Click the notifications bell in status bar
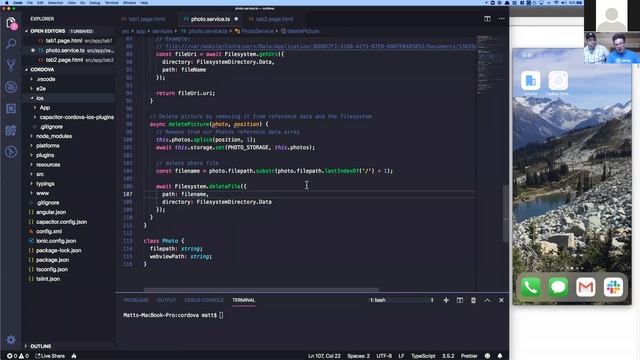 500,356
